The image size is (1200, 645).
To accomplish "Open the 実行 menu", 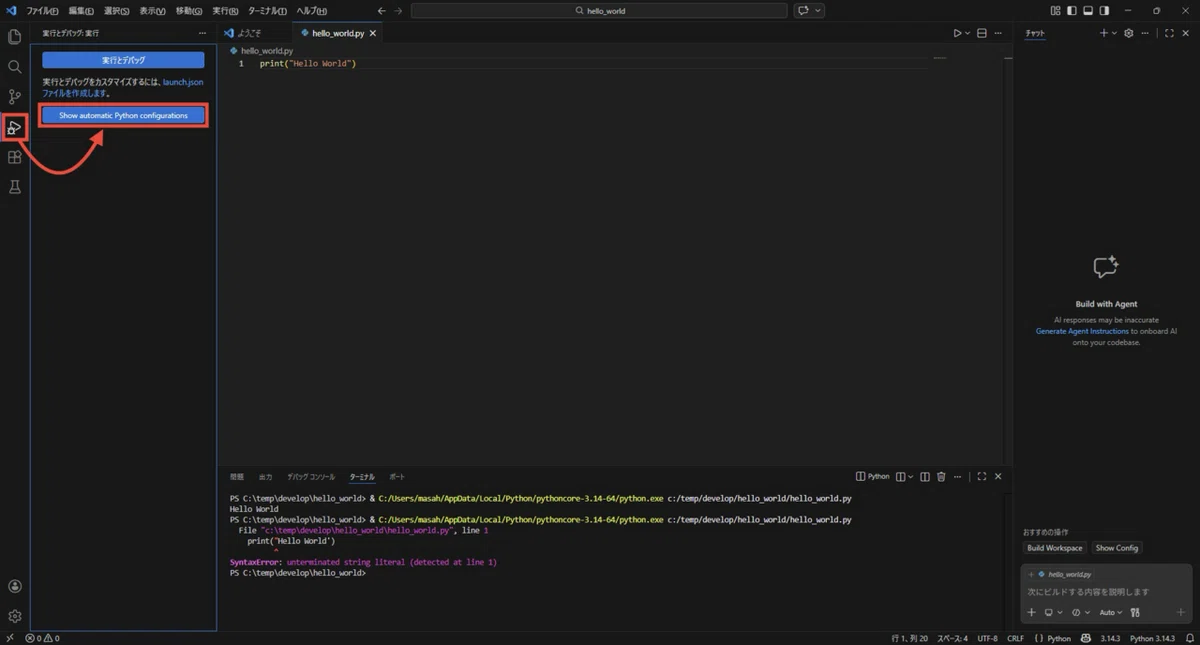I will (226, 10).
